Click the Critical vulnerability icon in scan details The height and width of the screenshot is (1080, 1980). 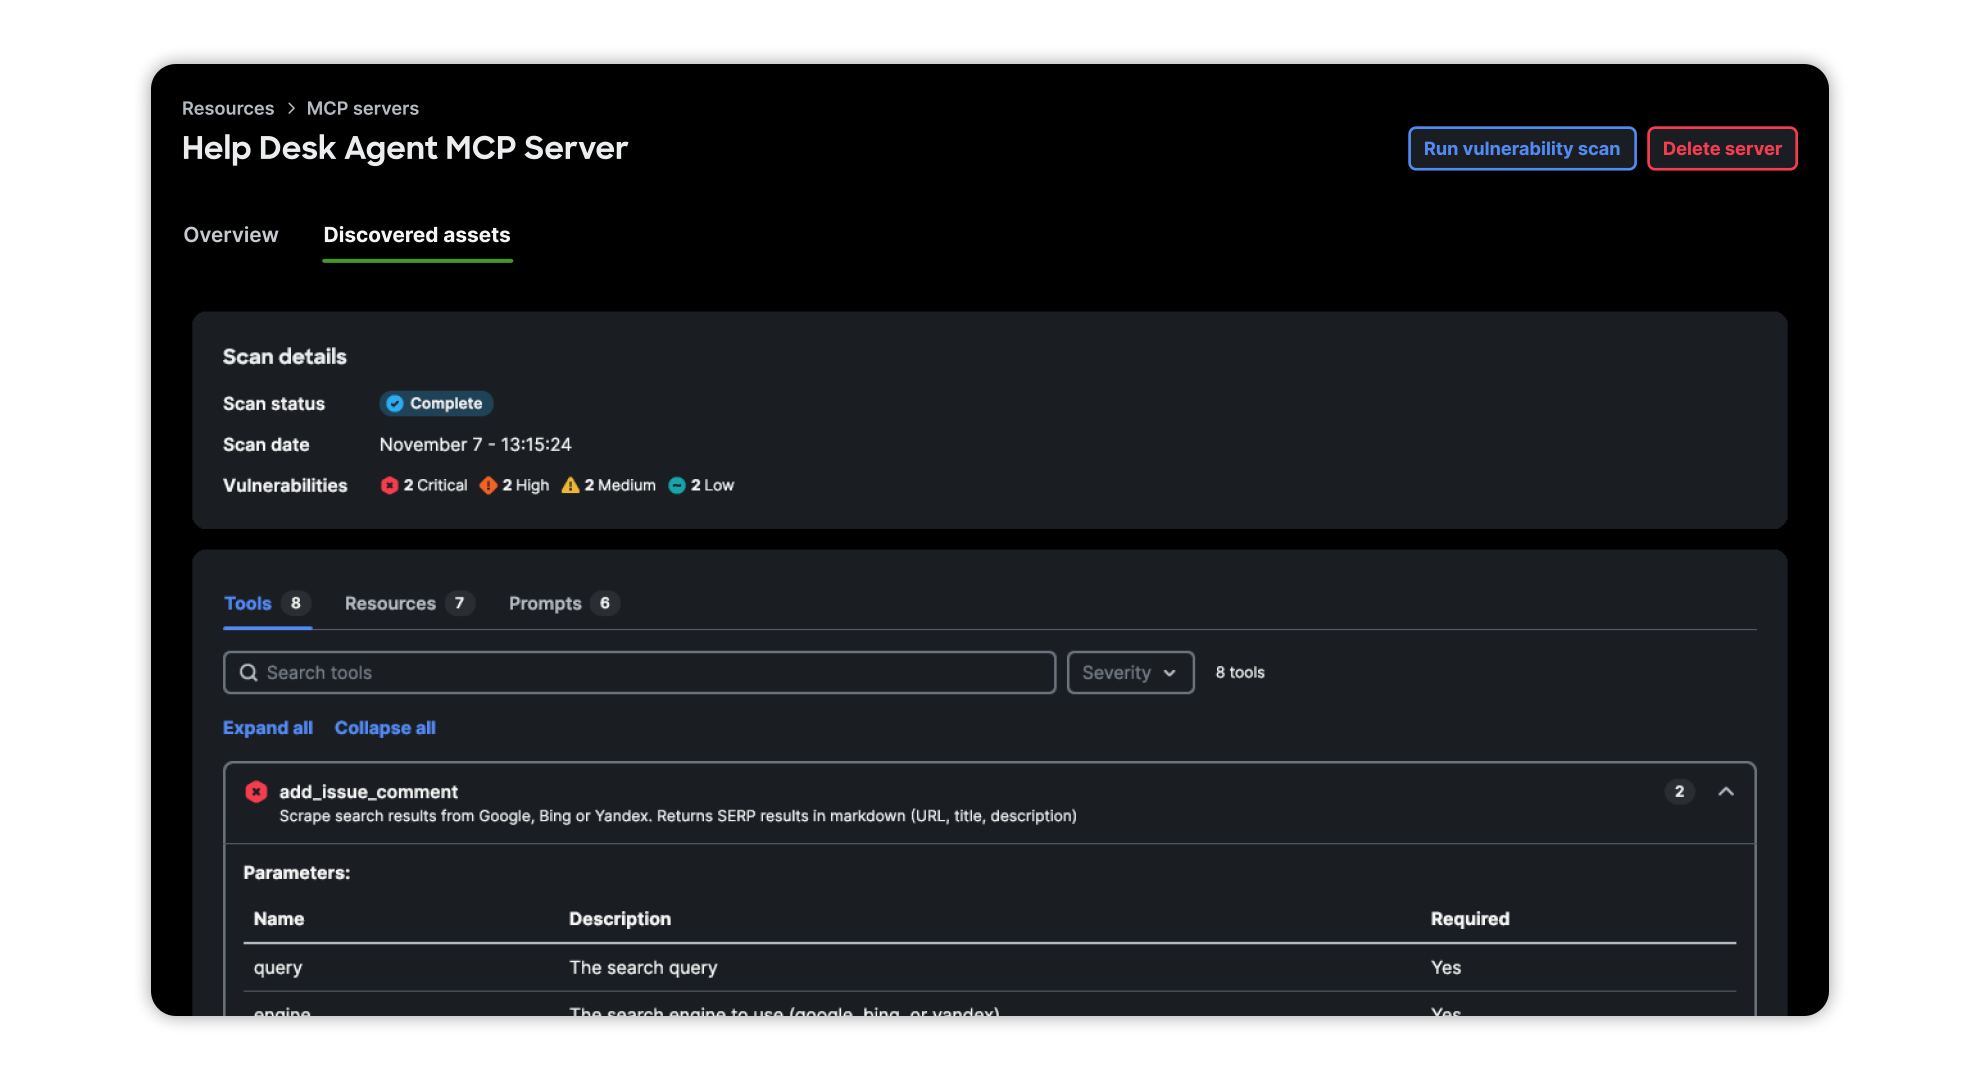[390, 485]
